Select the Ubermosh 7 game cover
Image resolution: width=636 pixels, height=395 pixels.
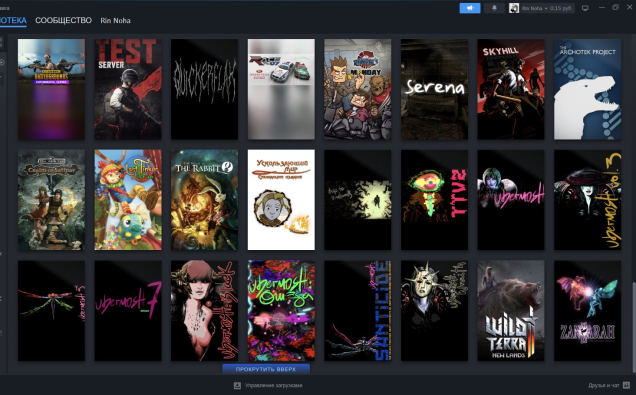coord(128,311)
